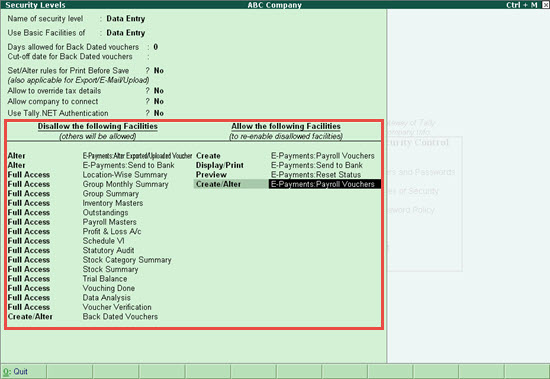
Task: Click Alter beside E-Payments:Send to Bank
Action: click(x=16, y=165)
